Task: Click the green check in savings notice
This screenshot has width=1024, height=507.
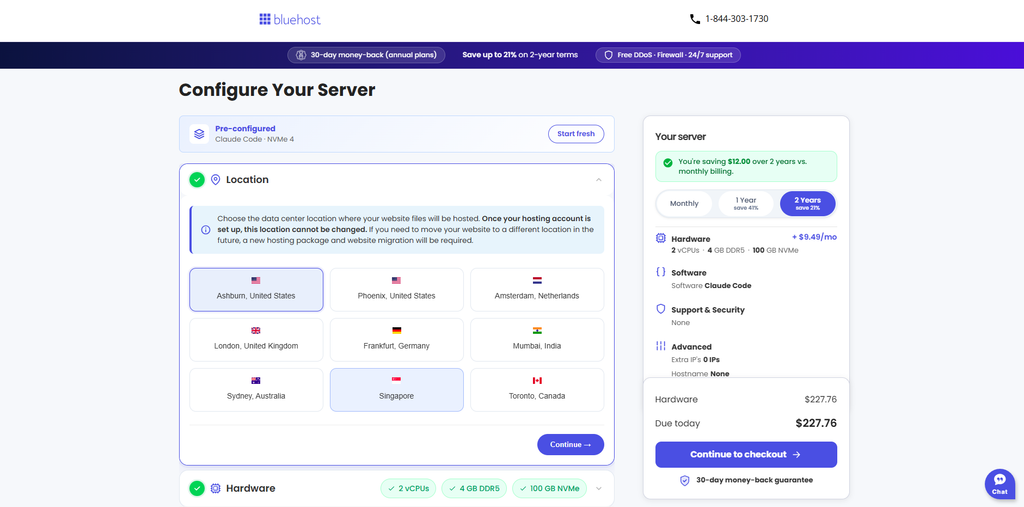Action: [x=667, y=163]
